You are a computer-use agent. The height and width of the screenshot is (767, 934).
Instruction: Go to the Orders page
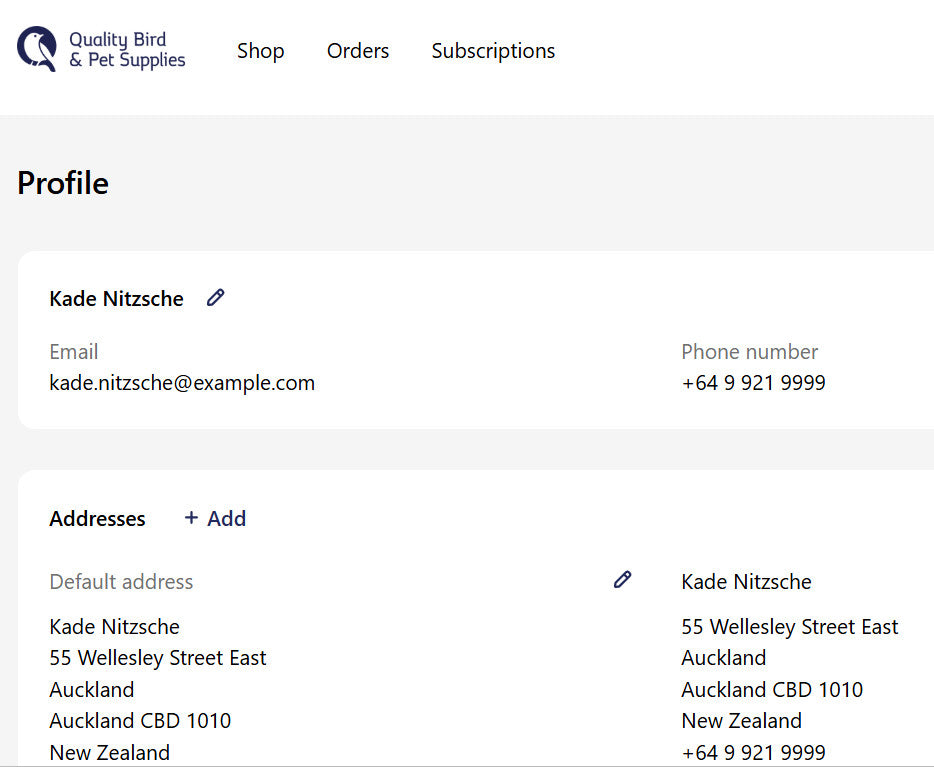click(358, 51)
